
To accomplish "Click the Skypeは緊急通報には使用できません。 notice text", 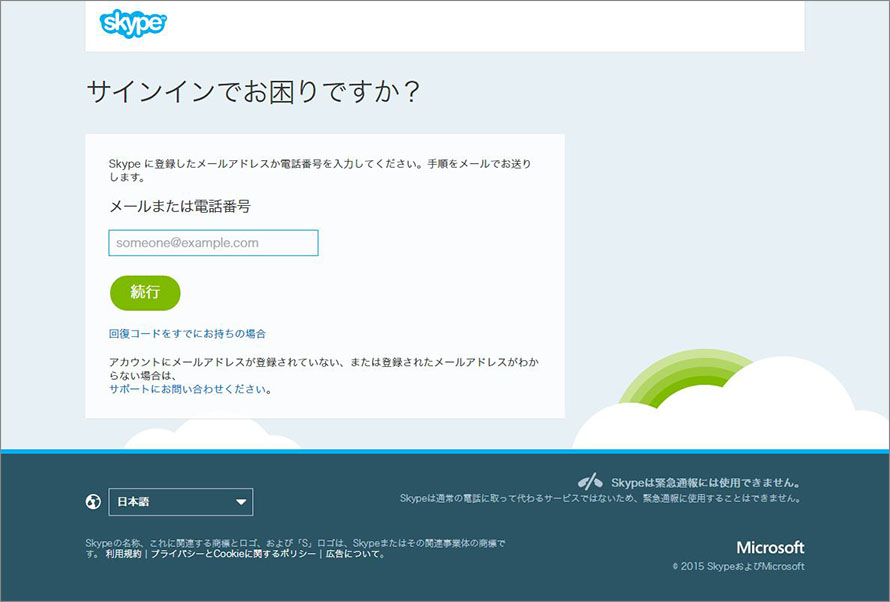I will [706, 483].
